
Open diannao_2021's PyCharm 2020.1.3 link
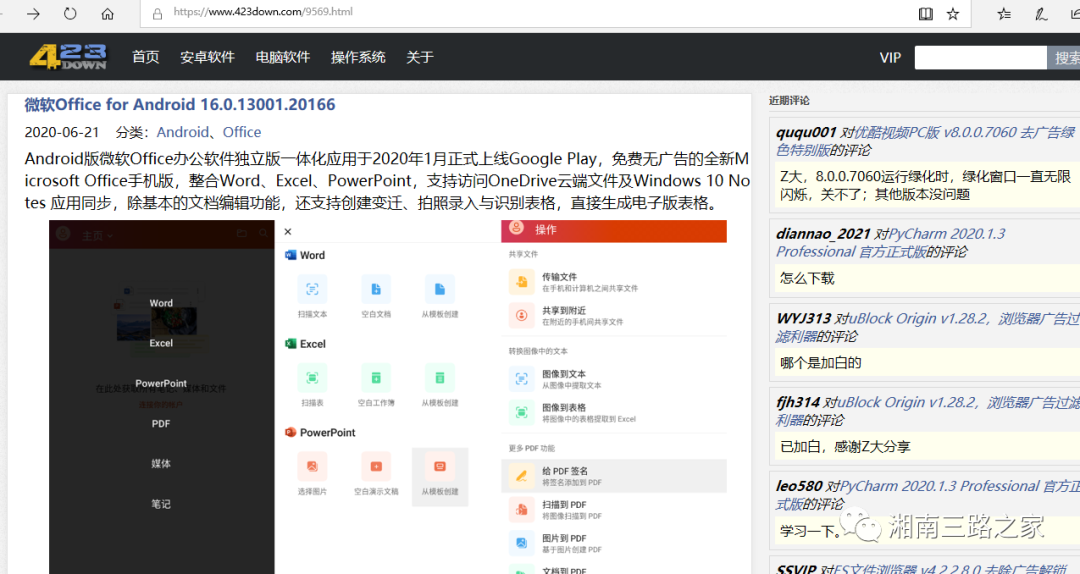click(x=891, y=243)
